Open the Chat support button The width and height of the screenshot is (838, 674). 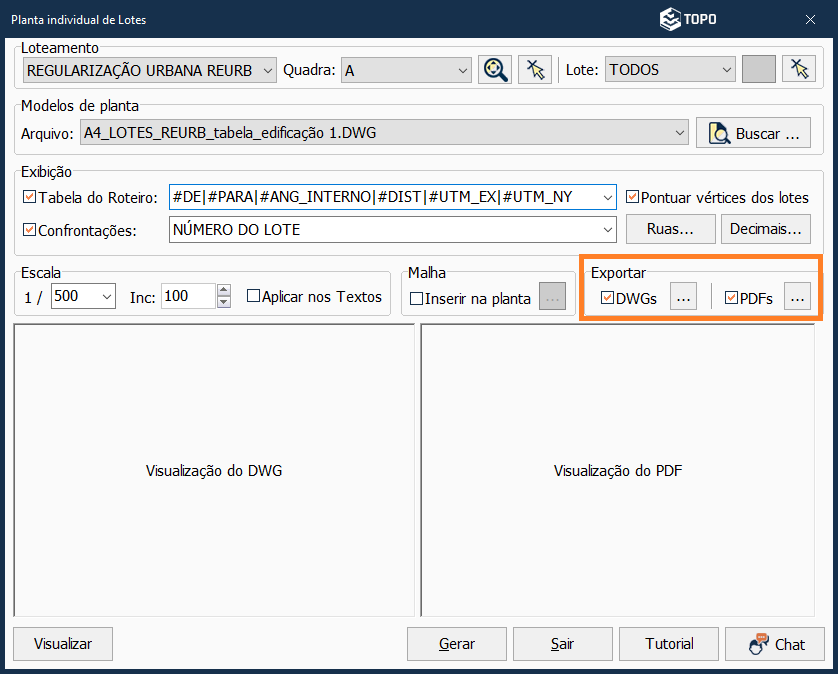point(774,644)
